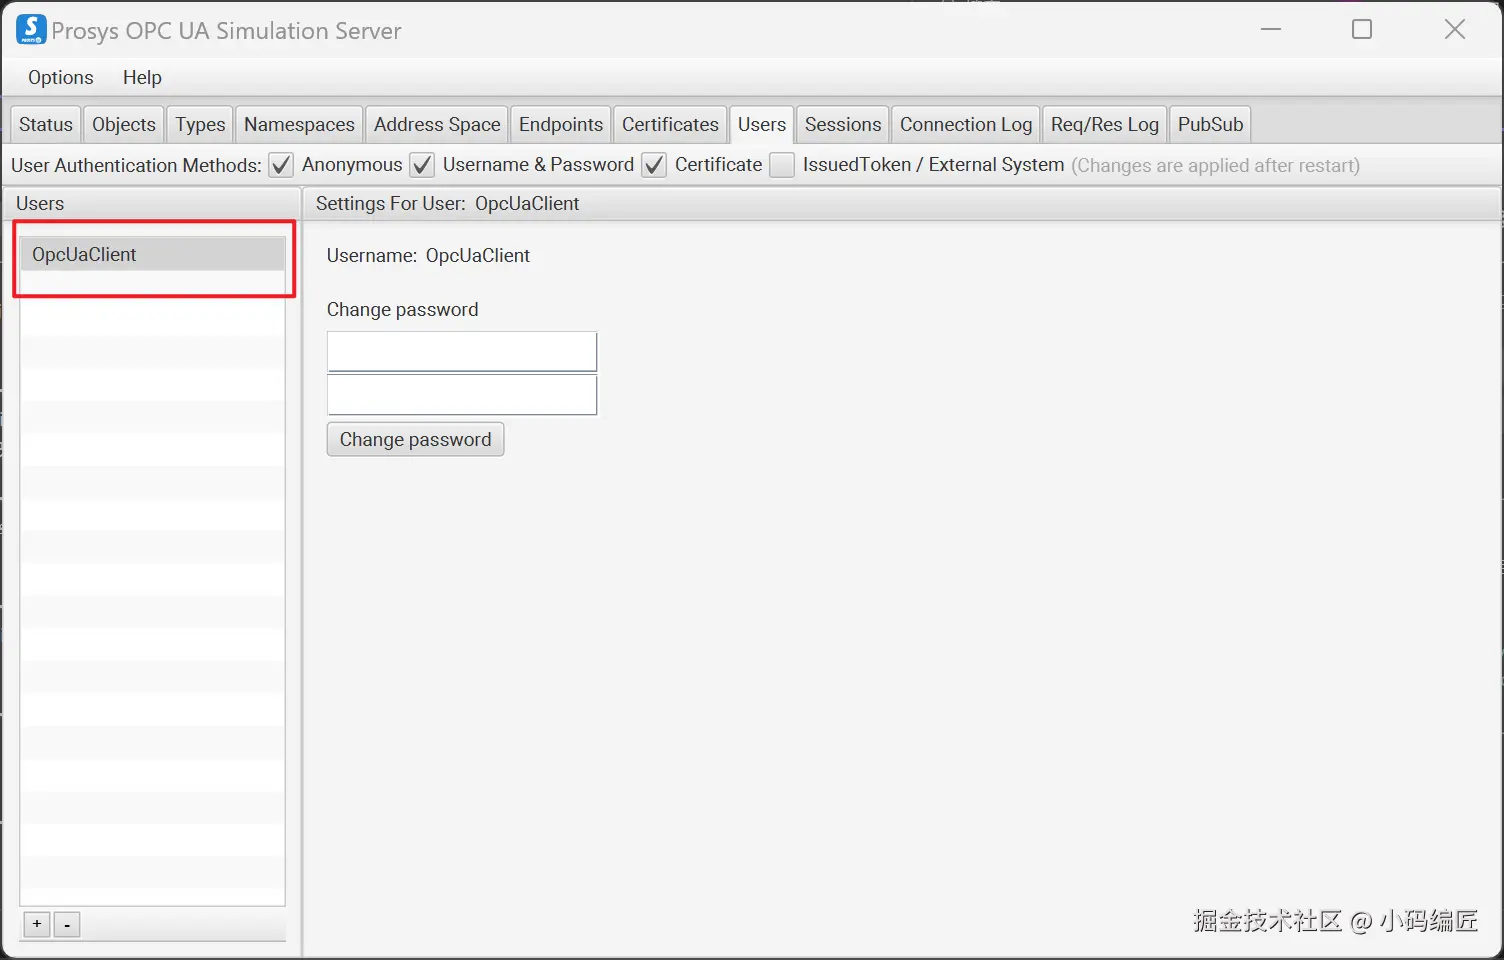The image size is (1504, 960).
Task: Click the Prosys app logo icon
Action: (31, 29)
